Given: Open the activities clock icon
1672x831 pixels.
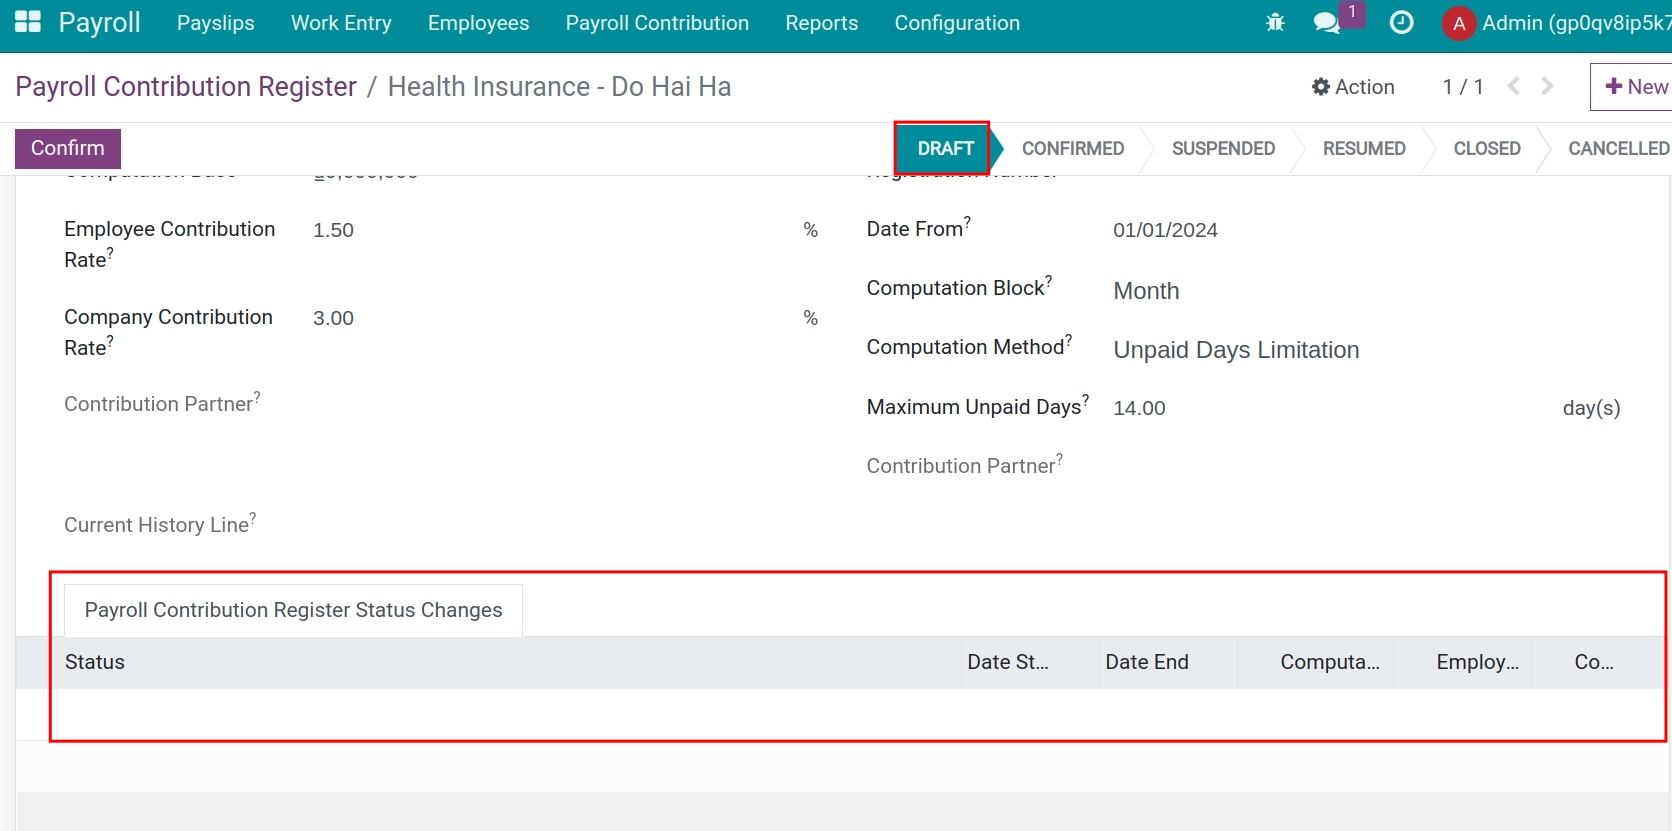Looking at the screenshot, I should pyautogui.click(x=1402, y=23).
